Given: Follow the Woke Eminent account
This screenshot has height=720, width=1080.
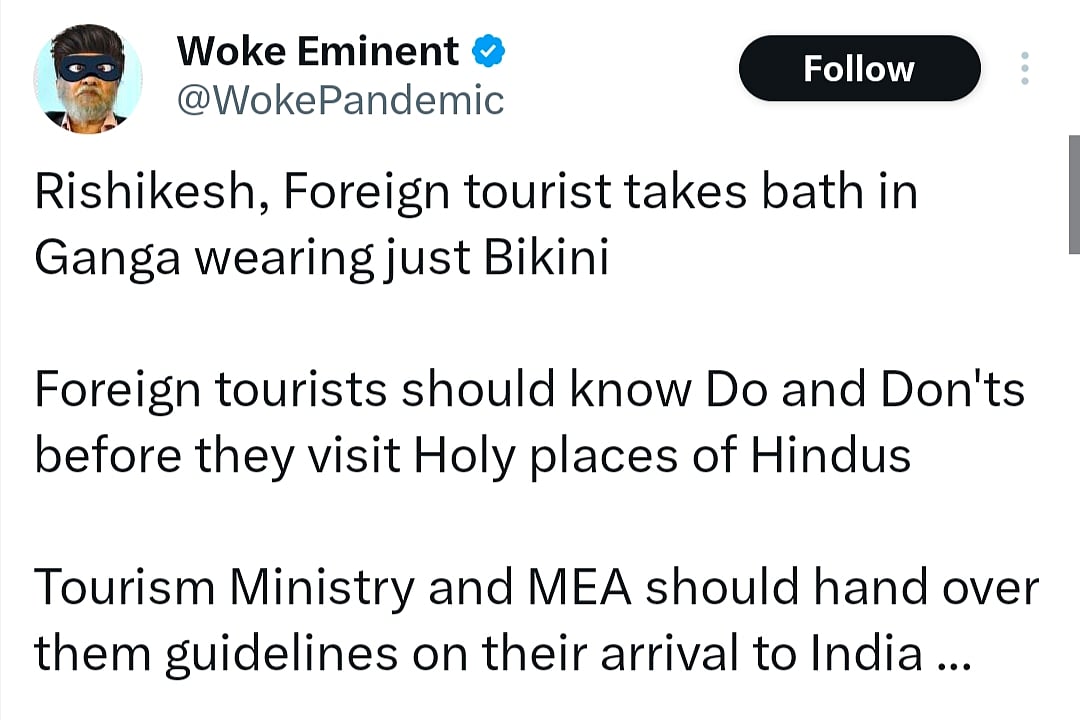Looking at the screenshot, I should pyautogui.click(x=858, y=68).
